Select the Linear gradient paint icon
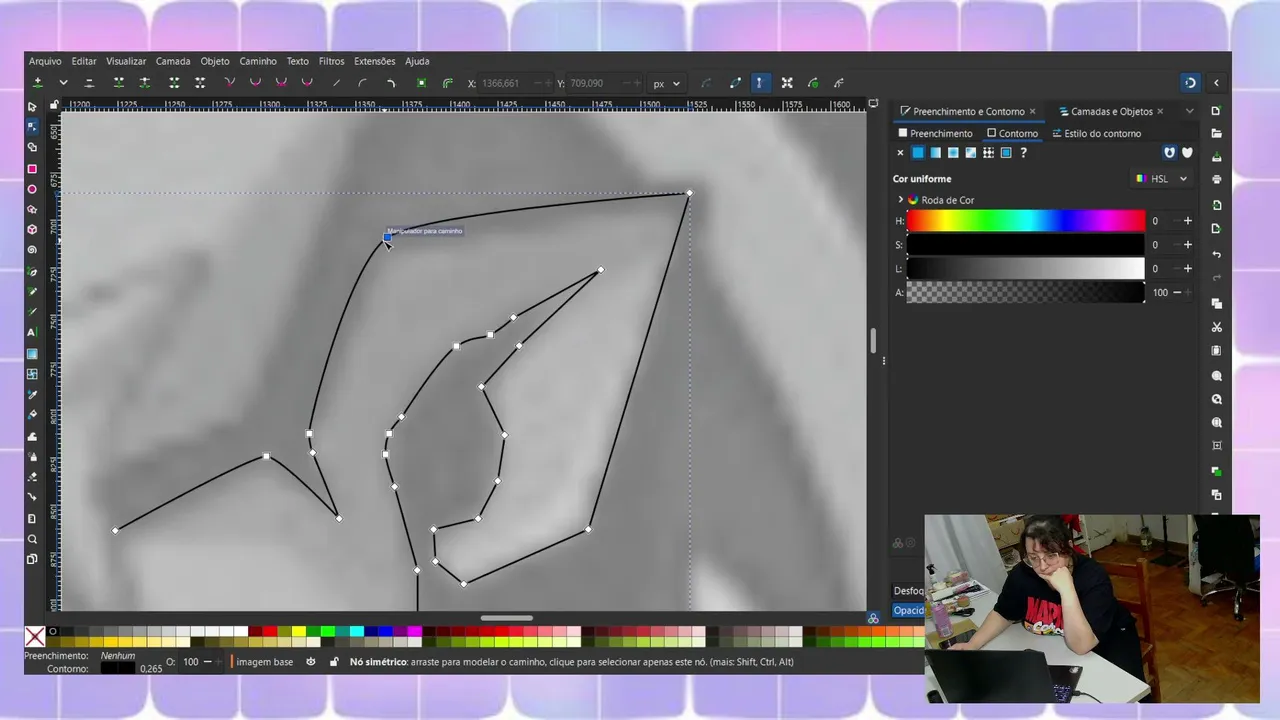 click(x=935, y=153)
